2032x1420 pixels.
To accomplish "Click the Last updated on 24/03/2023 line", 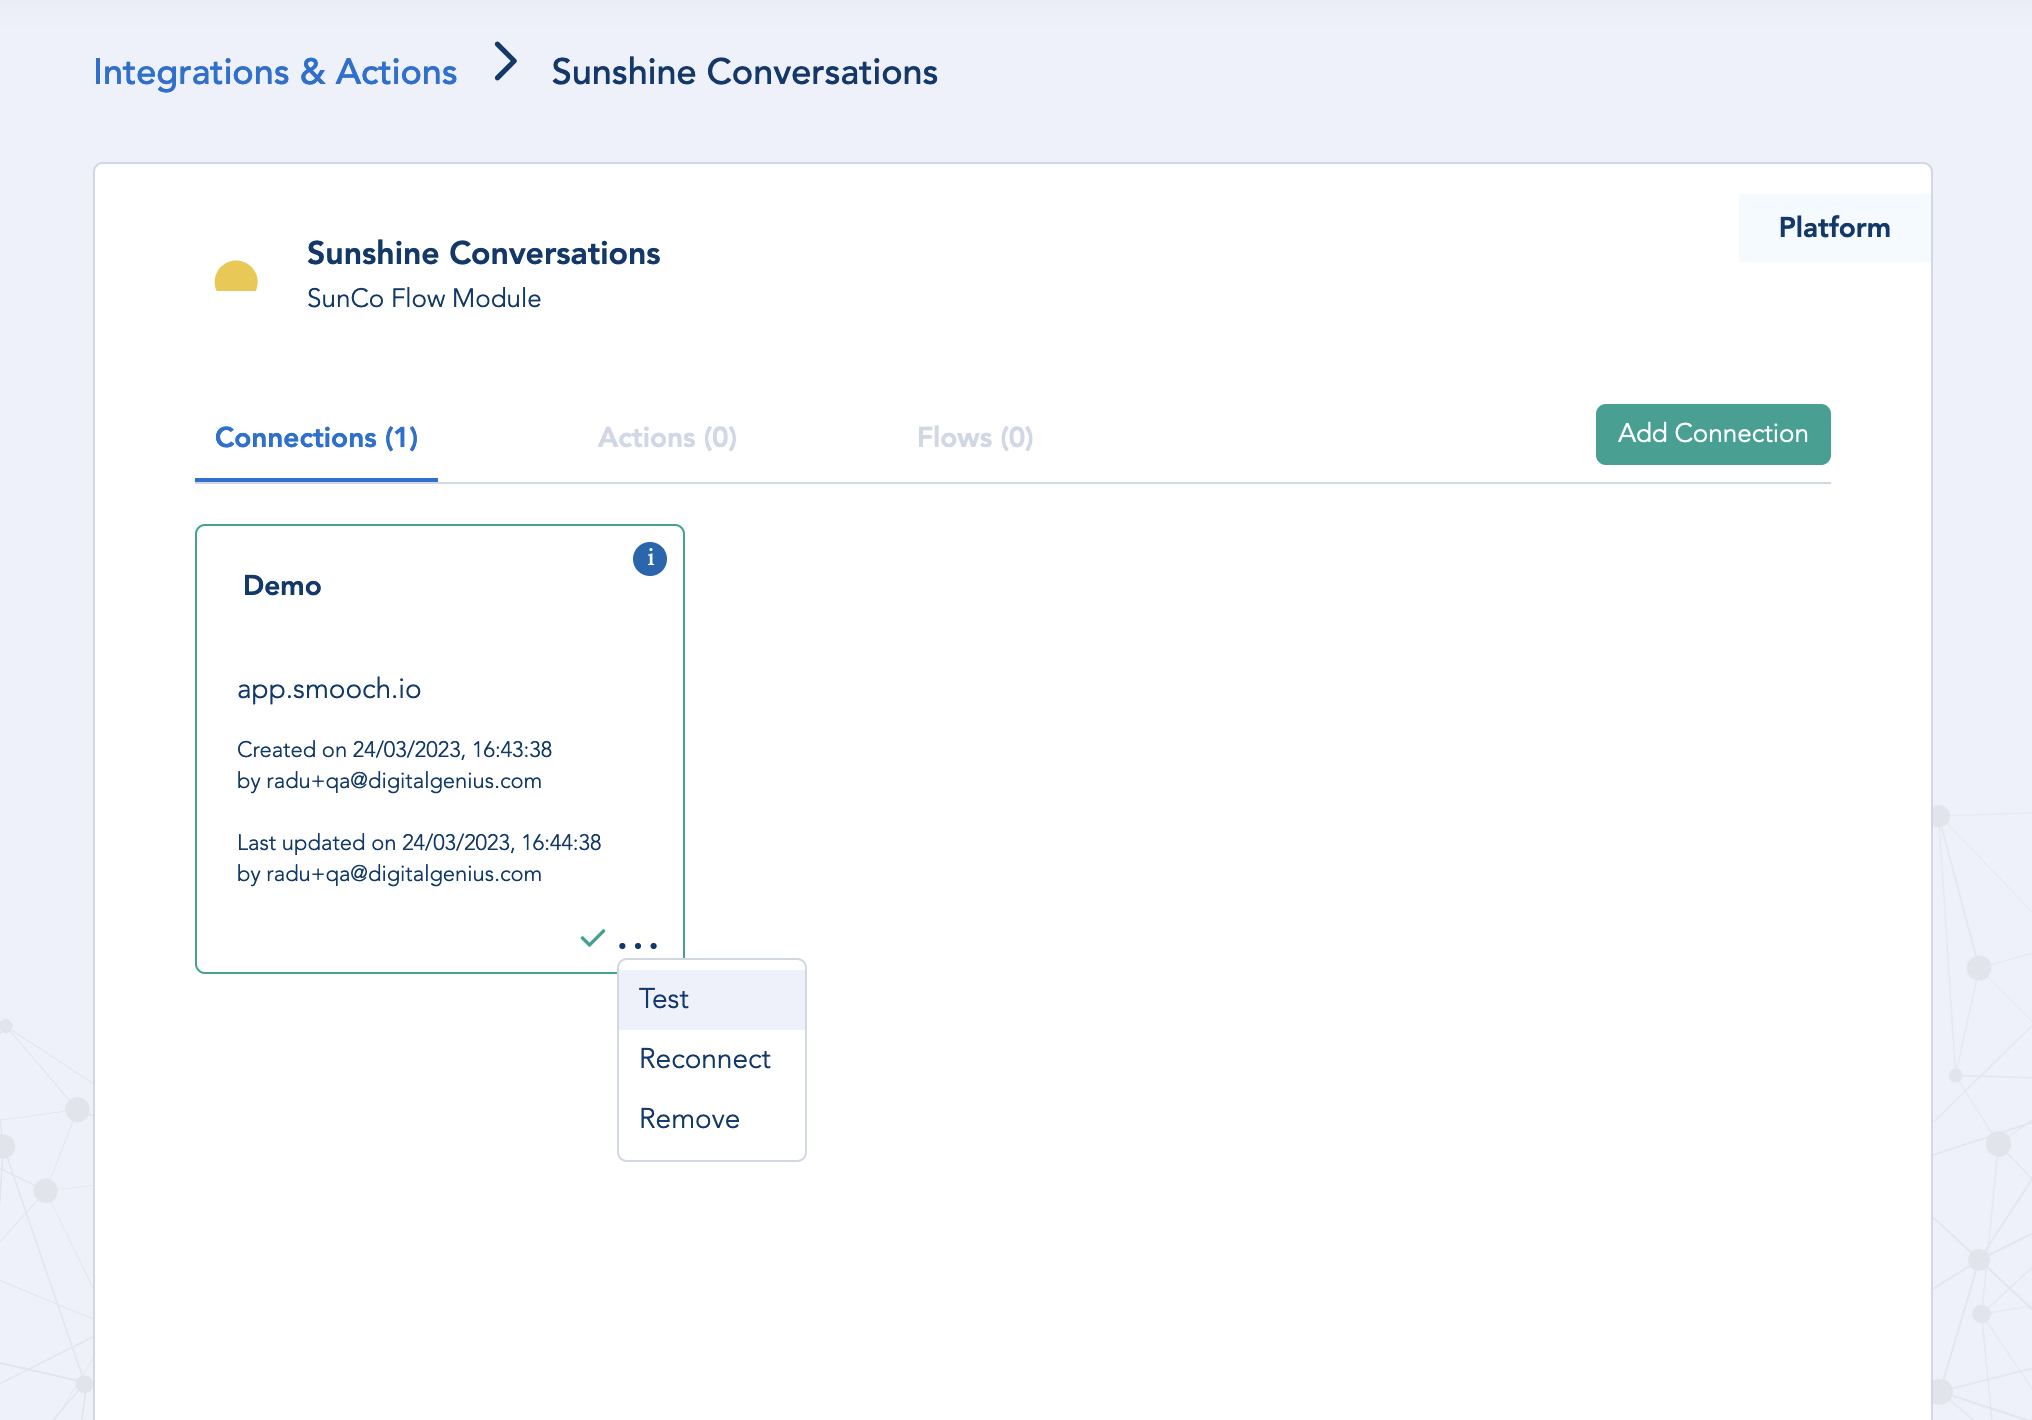I will [419, 843].
